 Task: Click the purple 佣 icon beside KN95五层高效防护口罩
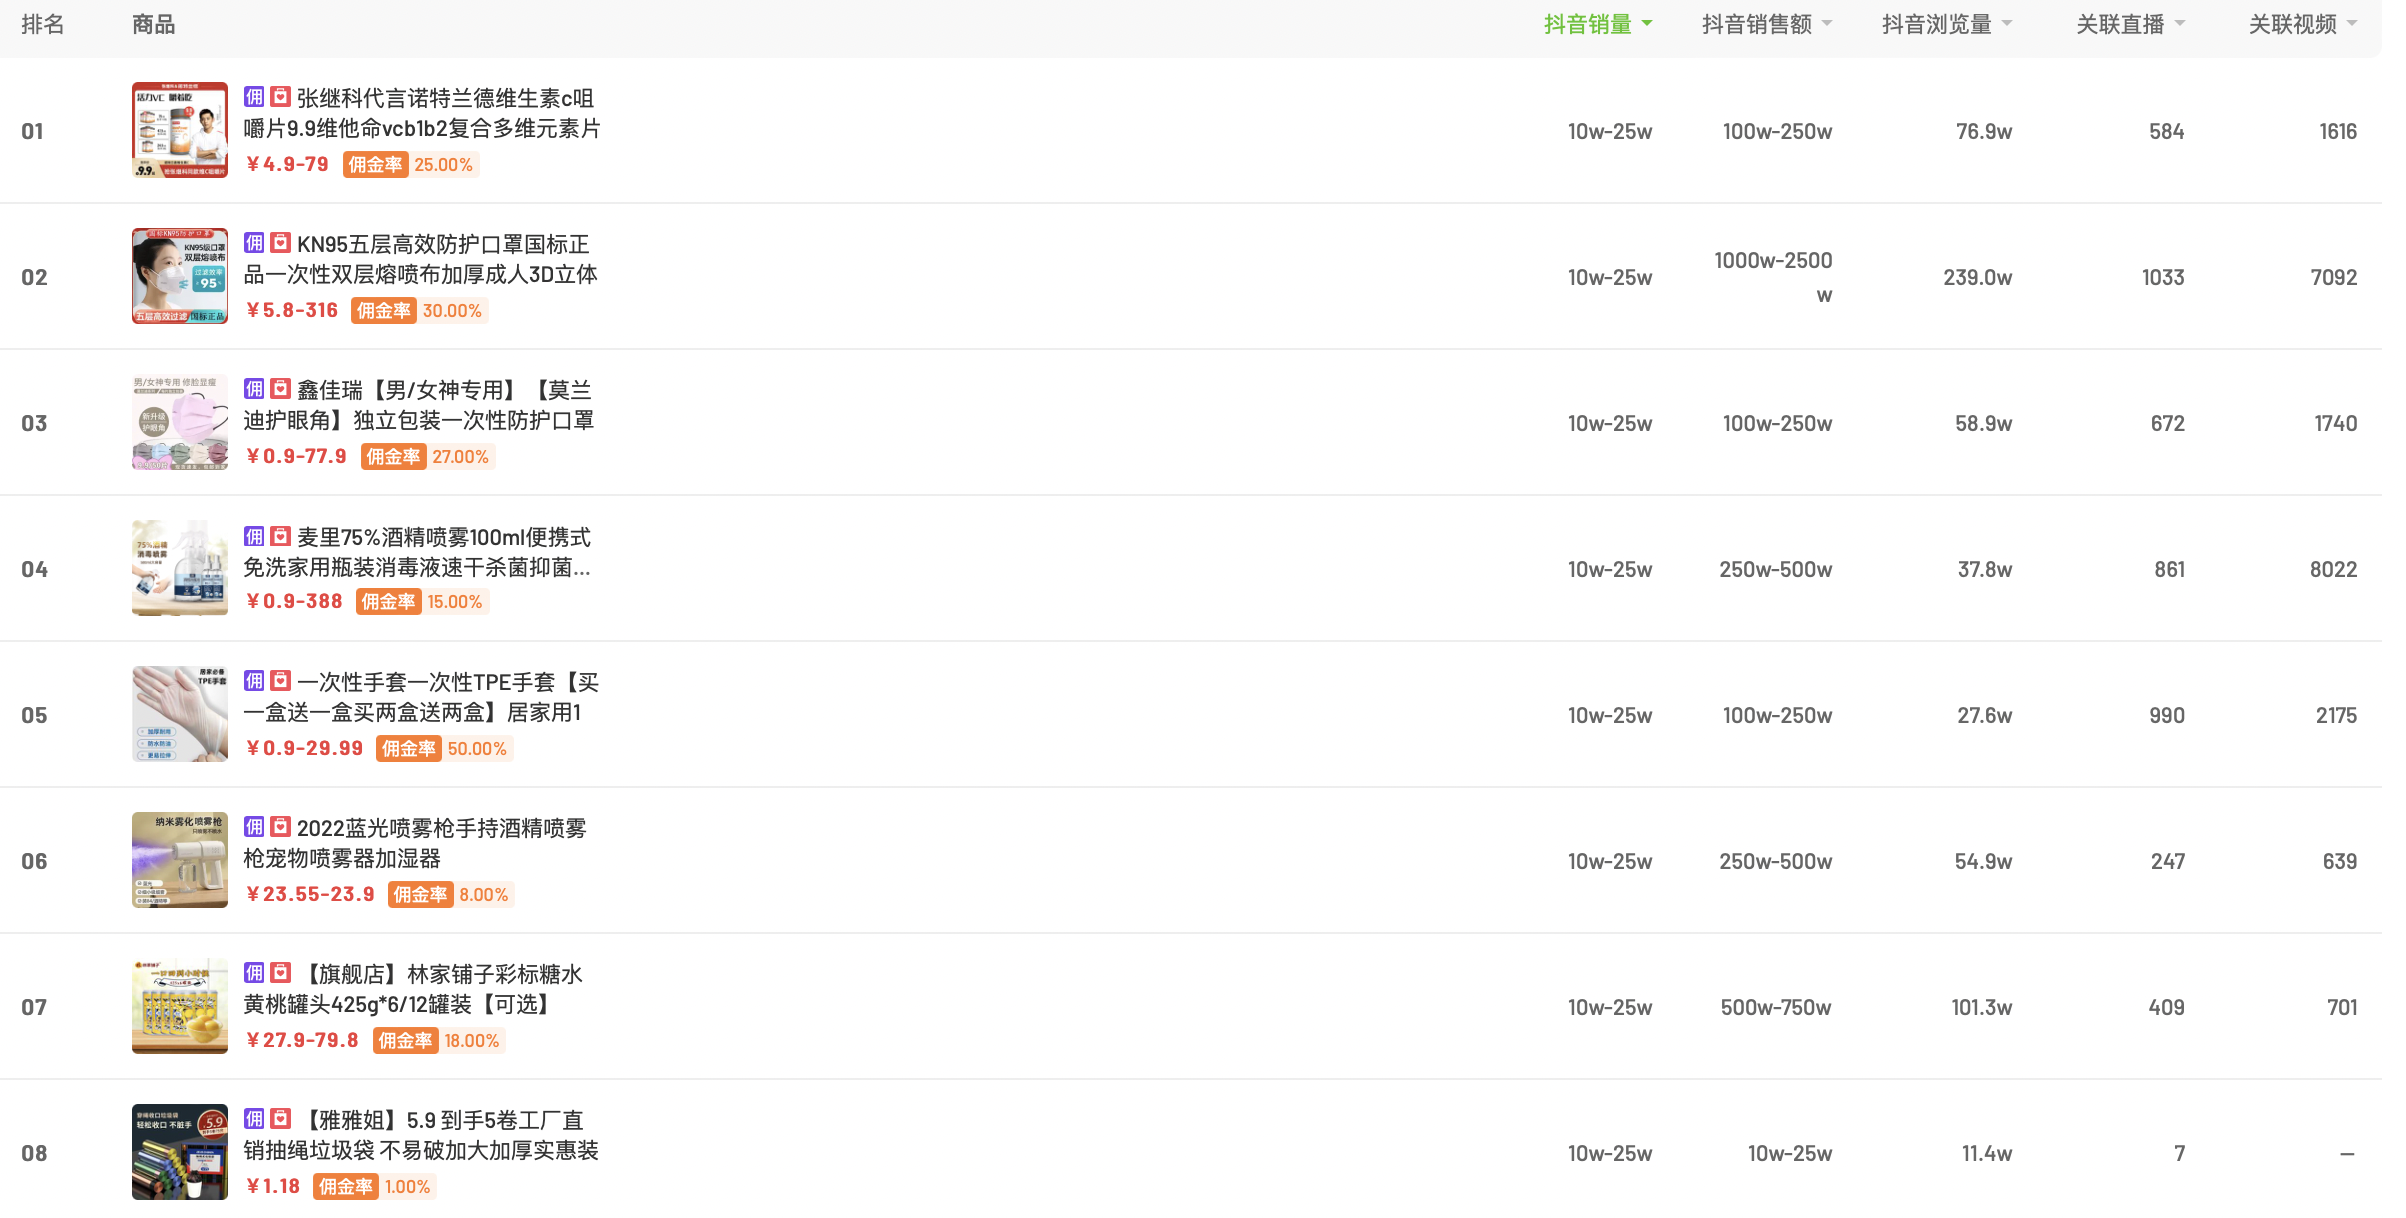click(254, 243)
